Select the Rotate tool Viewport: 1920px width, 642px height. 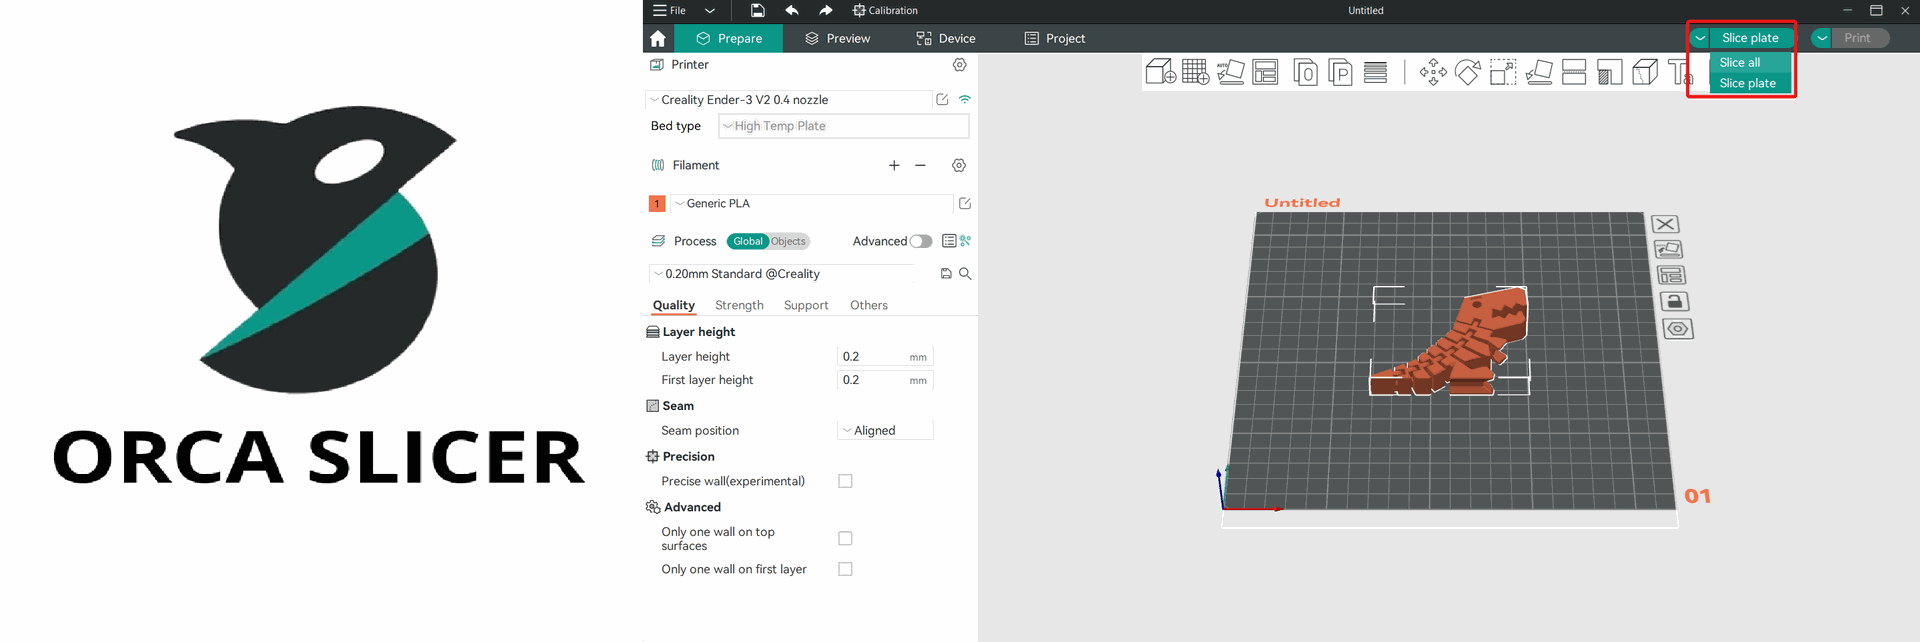click(1468, 72)
